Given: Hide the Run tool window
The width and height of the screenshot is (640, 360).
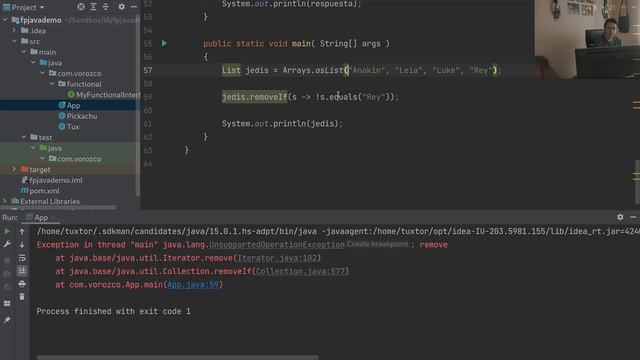Looking at the screenshot, I should coord(633,217).
